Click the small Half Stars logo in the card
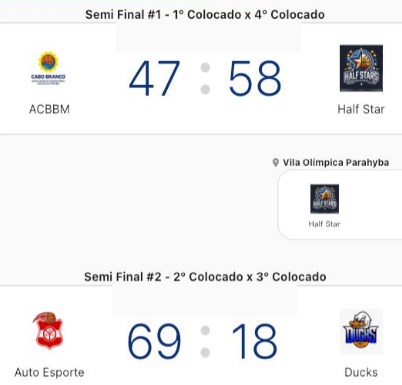Screen dimensions: 402x385 click(324, 199)
